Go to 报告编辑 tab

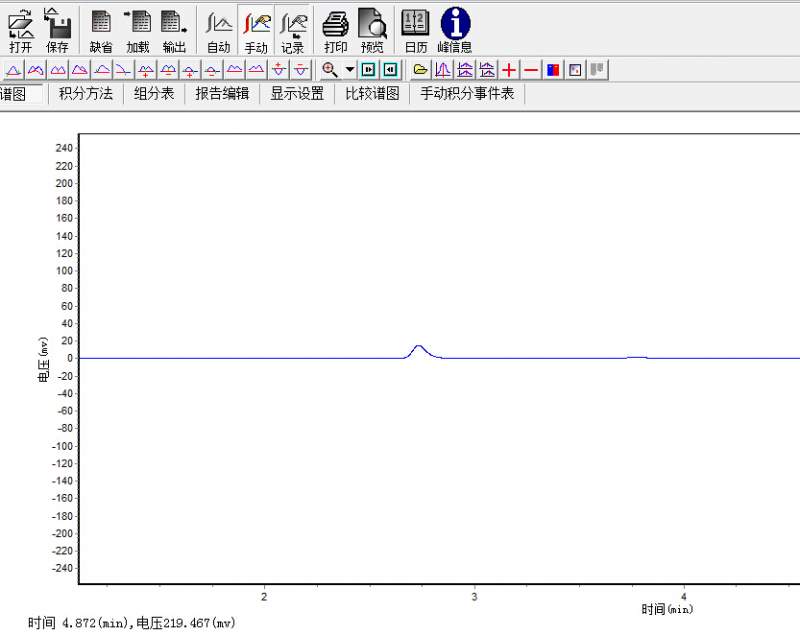tap(222, 94)
